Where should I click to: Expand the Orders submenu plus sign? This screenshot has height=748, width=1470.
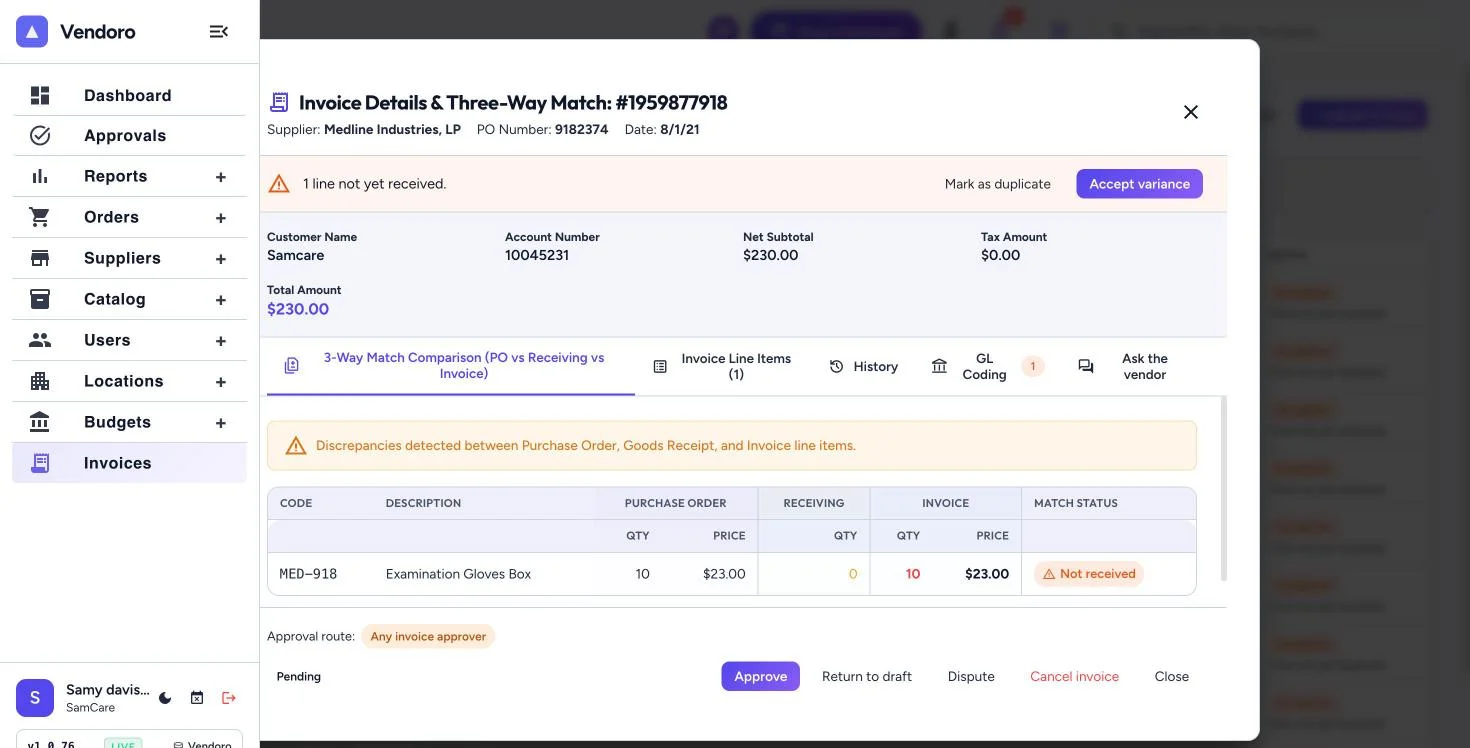(x=221, y=218)
